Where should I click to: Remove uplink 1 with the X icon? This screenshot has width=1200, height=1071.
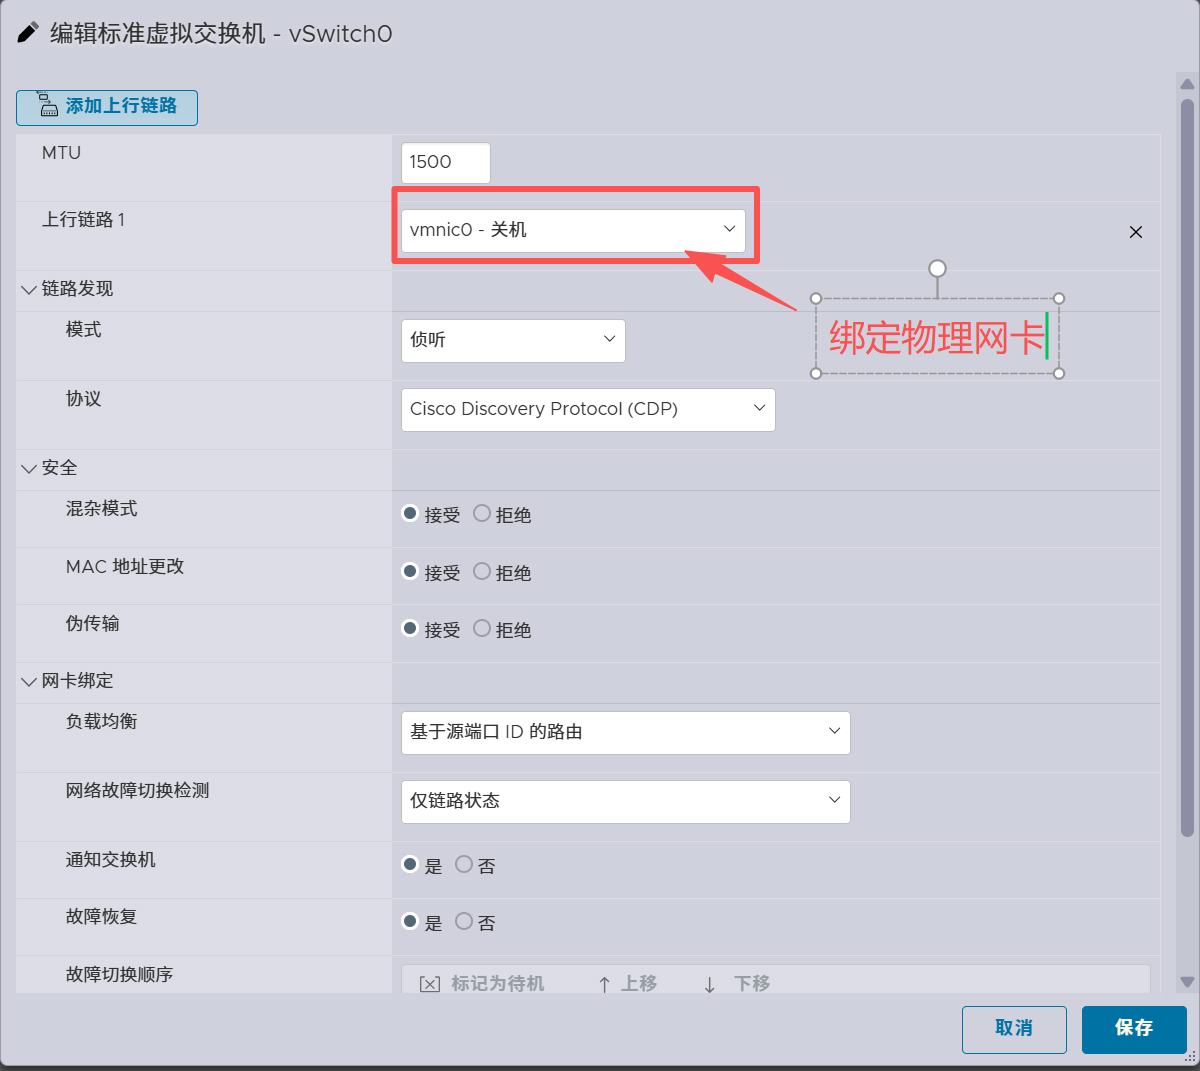point(1135,232)
